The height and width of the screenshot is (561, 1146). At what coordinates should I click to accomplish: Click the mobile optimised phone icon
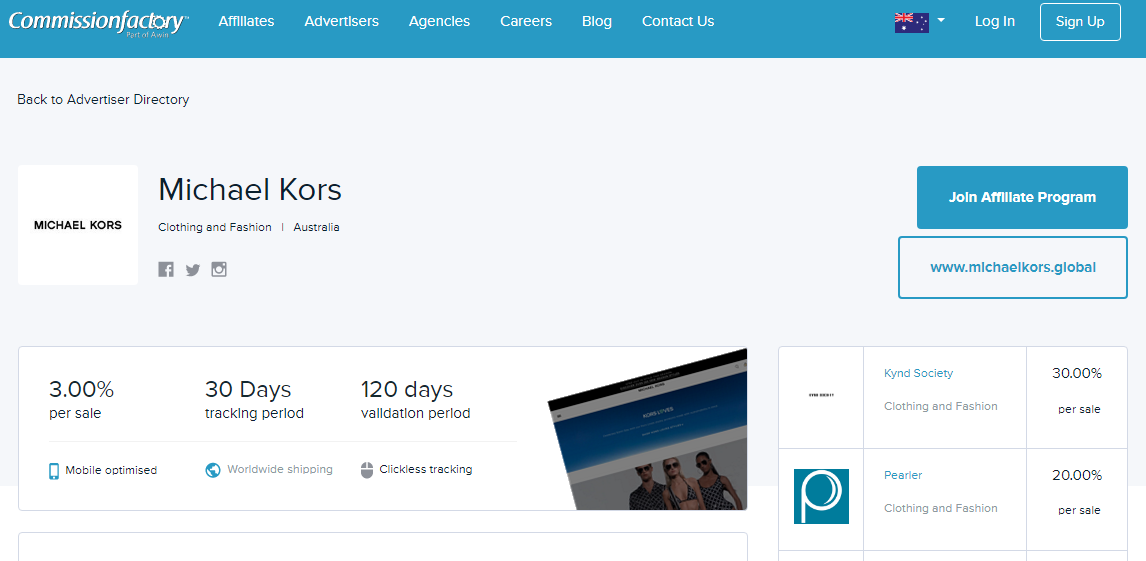54,470
